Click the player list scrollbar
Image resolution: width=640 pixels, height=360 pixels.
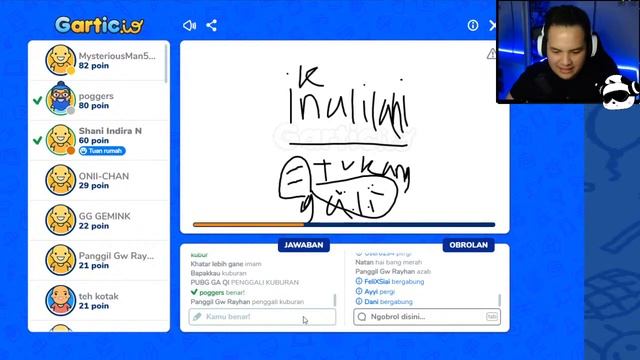point(166,64)
